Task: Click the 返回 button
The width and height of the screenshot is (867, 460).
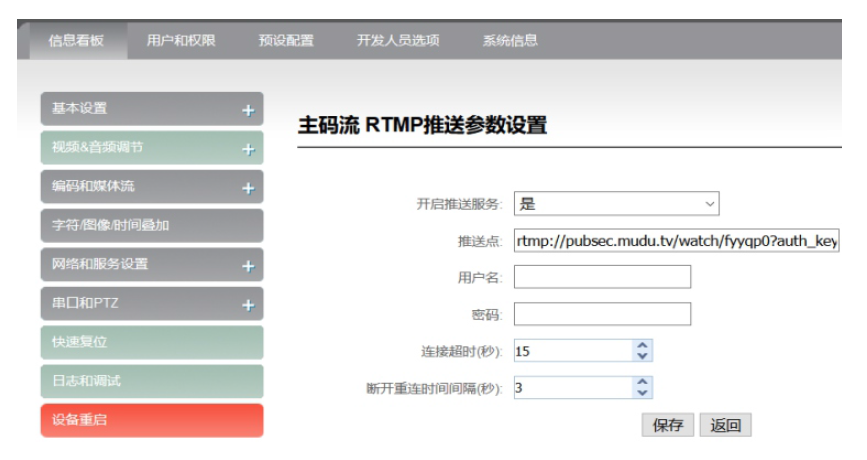Action: pyautogui.click(x=725, y=425)
